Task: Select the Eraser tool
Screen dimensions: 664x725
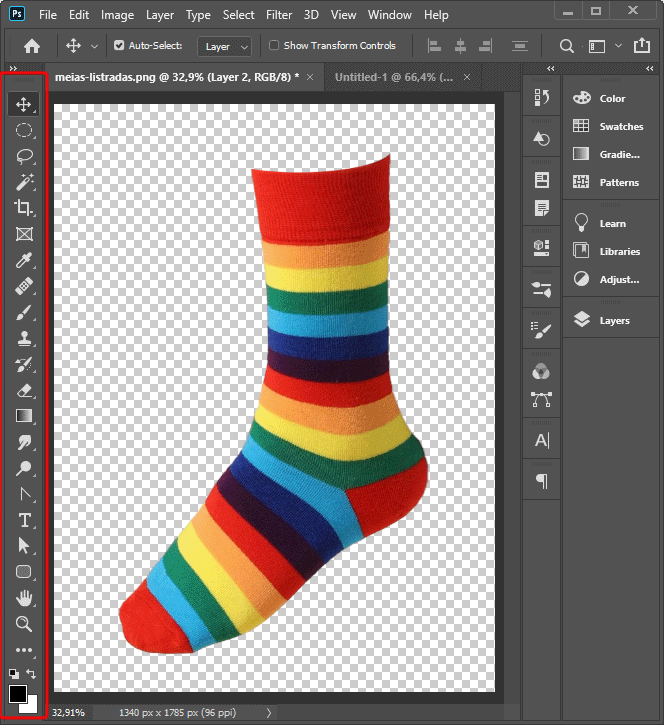Action: click(24, 391)
